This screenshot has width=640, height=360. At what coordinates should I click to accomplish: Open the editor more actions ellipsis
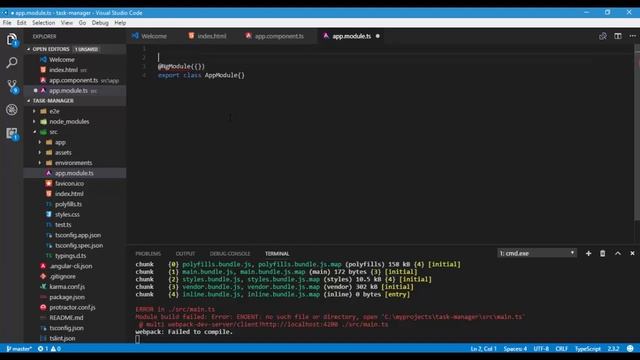click(x=632, y=36)
